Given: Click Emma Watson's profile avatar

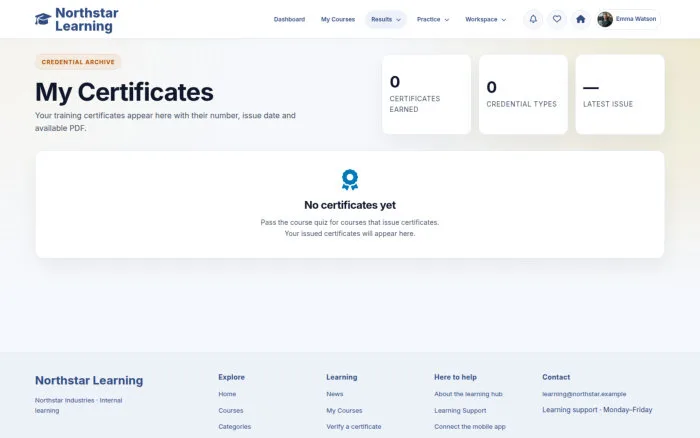Looking at the screenshot, I should click(605, 19).
